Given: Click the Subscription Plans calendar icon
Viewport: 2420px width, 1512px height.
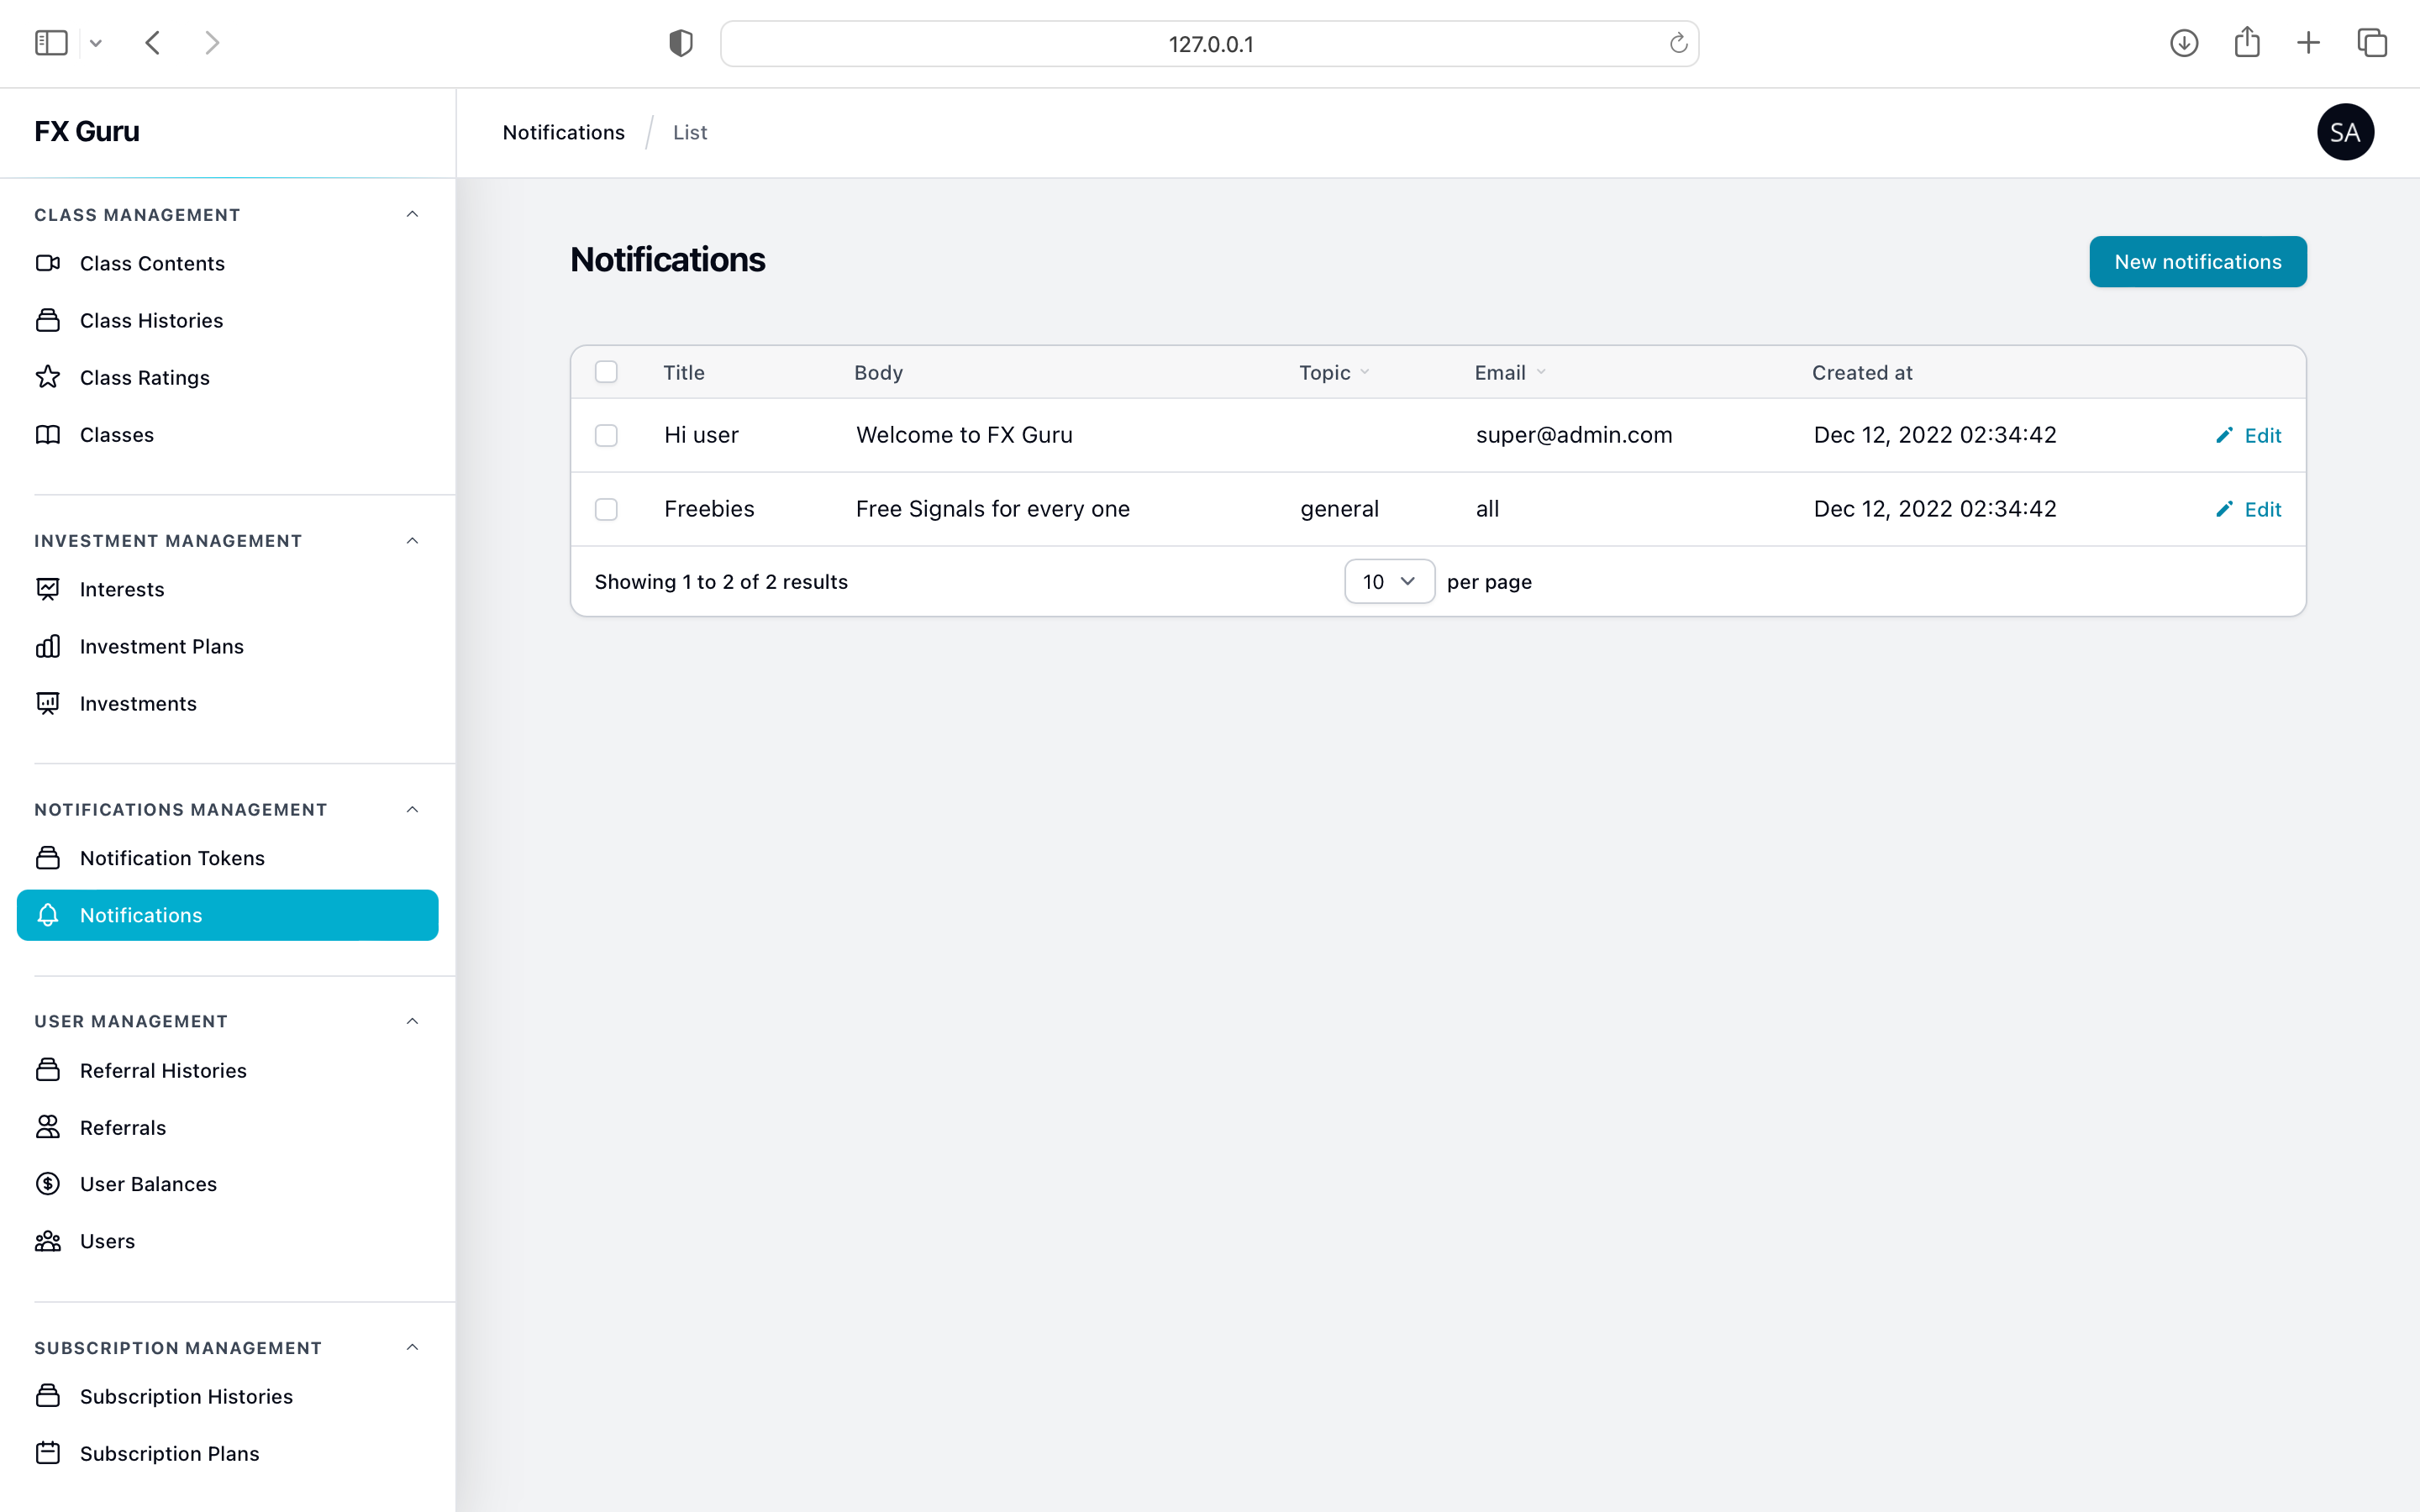Looking at the screenshot, I should pyautogui.click(x=48, y=1453).
